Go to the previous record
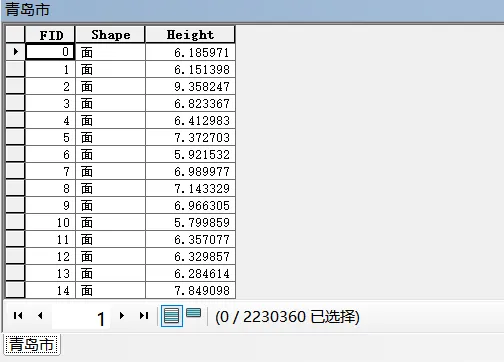 (x=40, y=315)
